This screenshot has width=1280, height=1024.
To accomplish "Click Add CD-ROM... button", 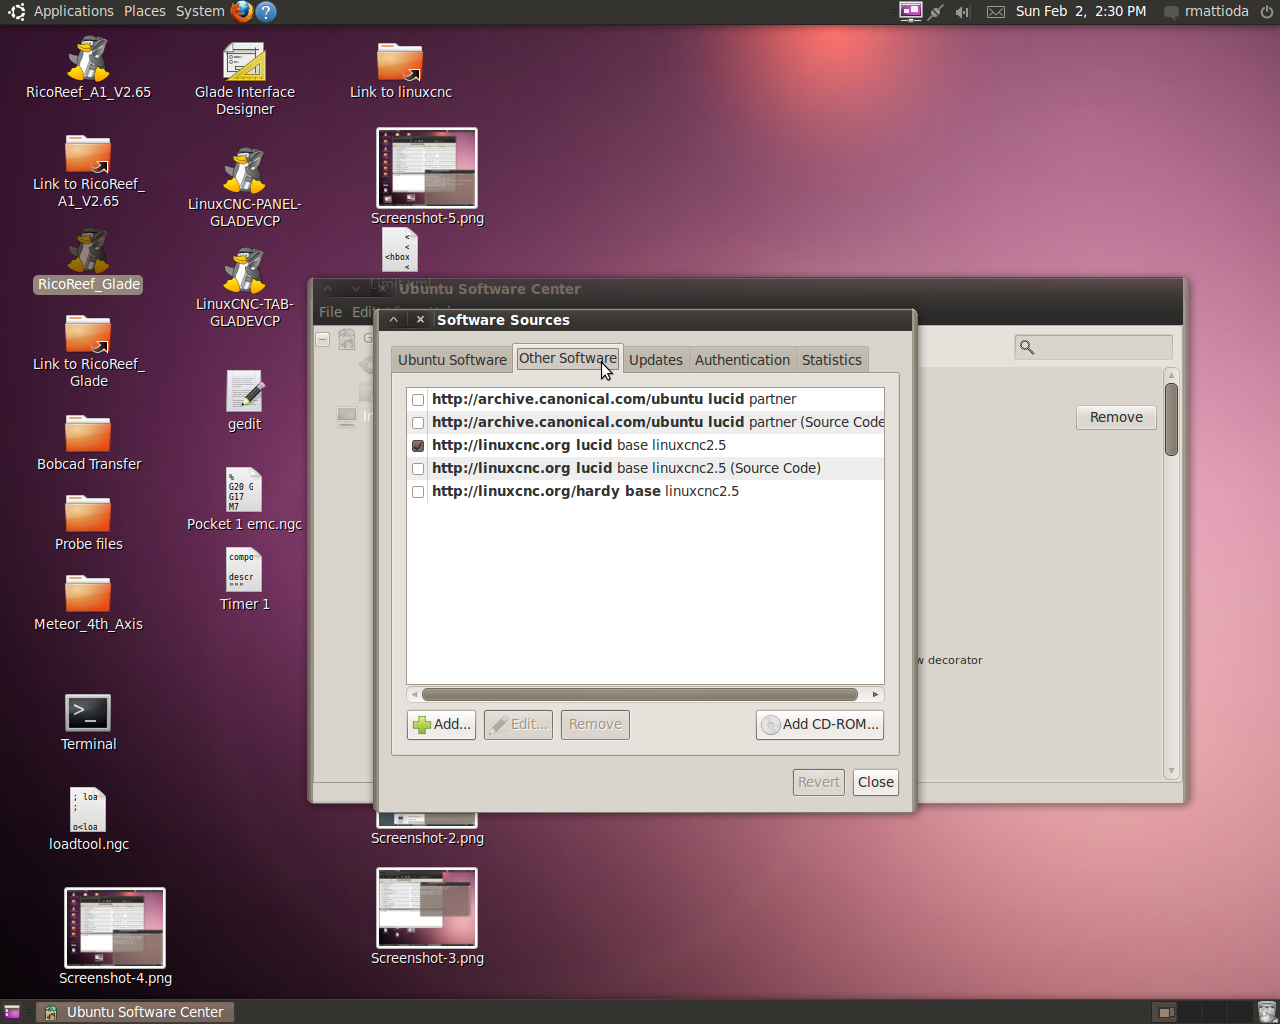I will [820, 724].
